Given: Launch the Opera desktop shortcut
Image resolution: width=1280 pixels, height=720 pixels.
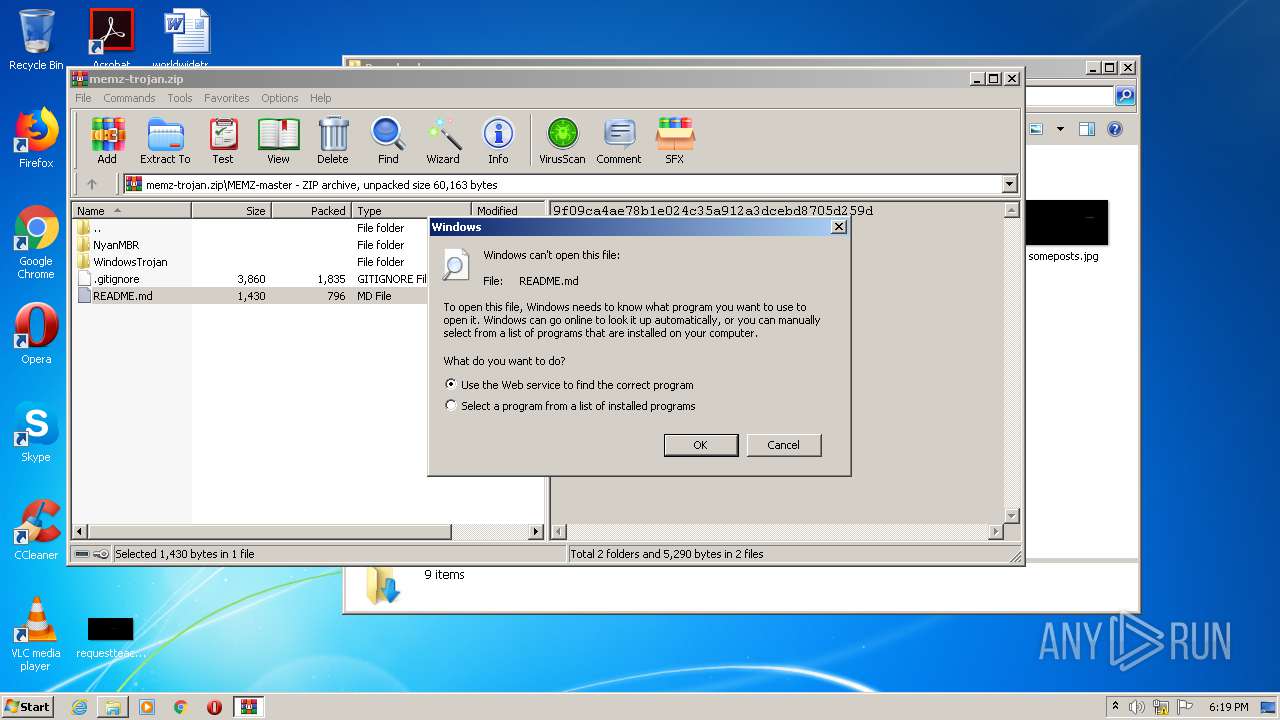Looking at the screenshot, I should pyautogui.click(x=36, y=334).
